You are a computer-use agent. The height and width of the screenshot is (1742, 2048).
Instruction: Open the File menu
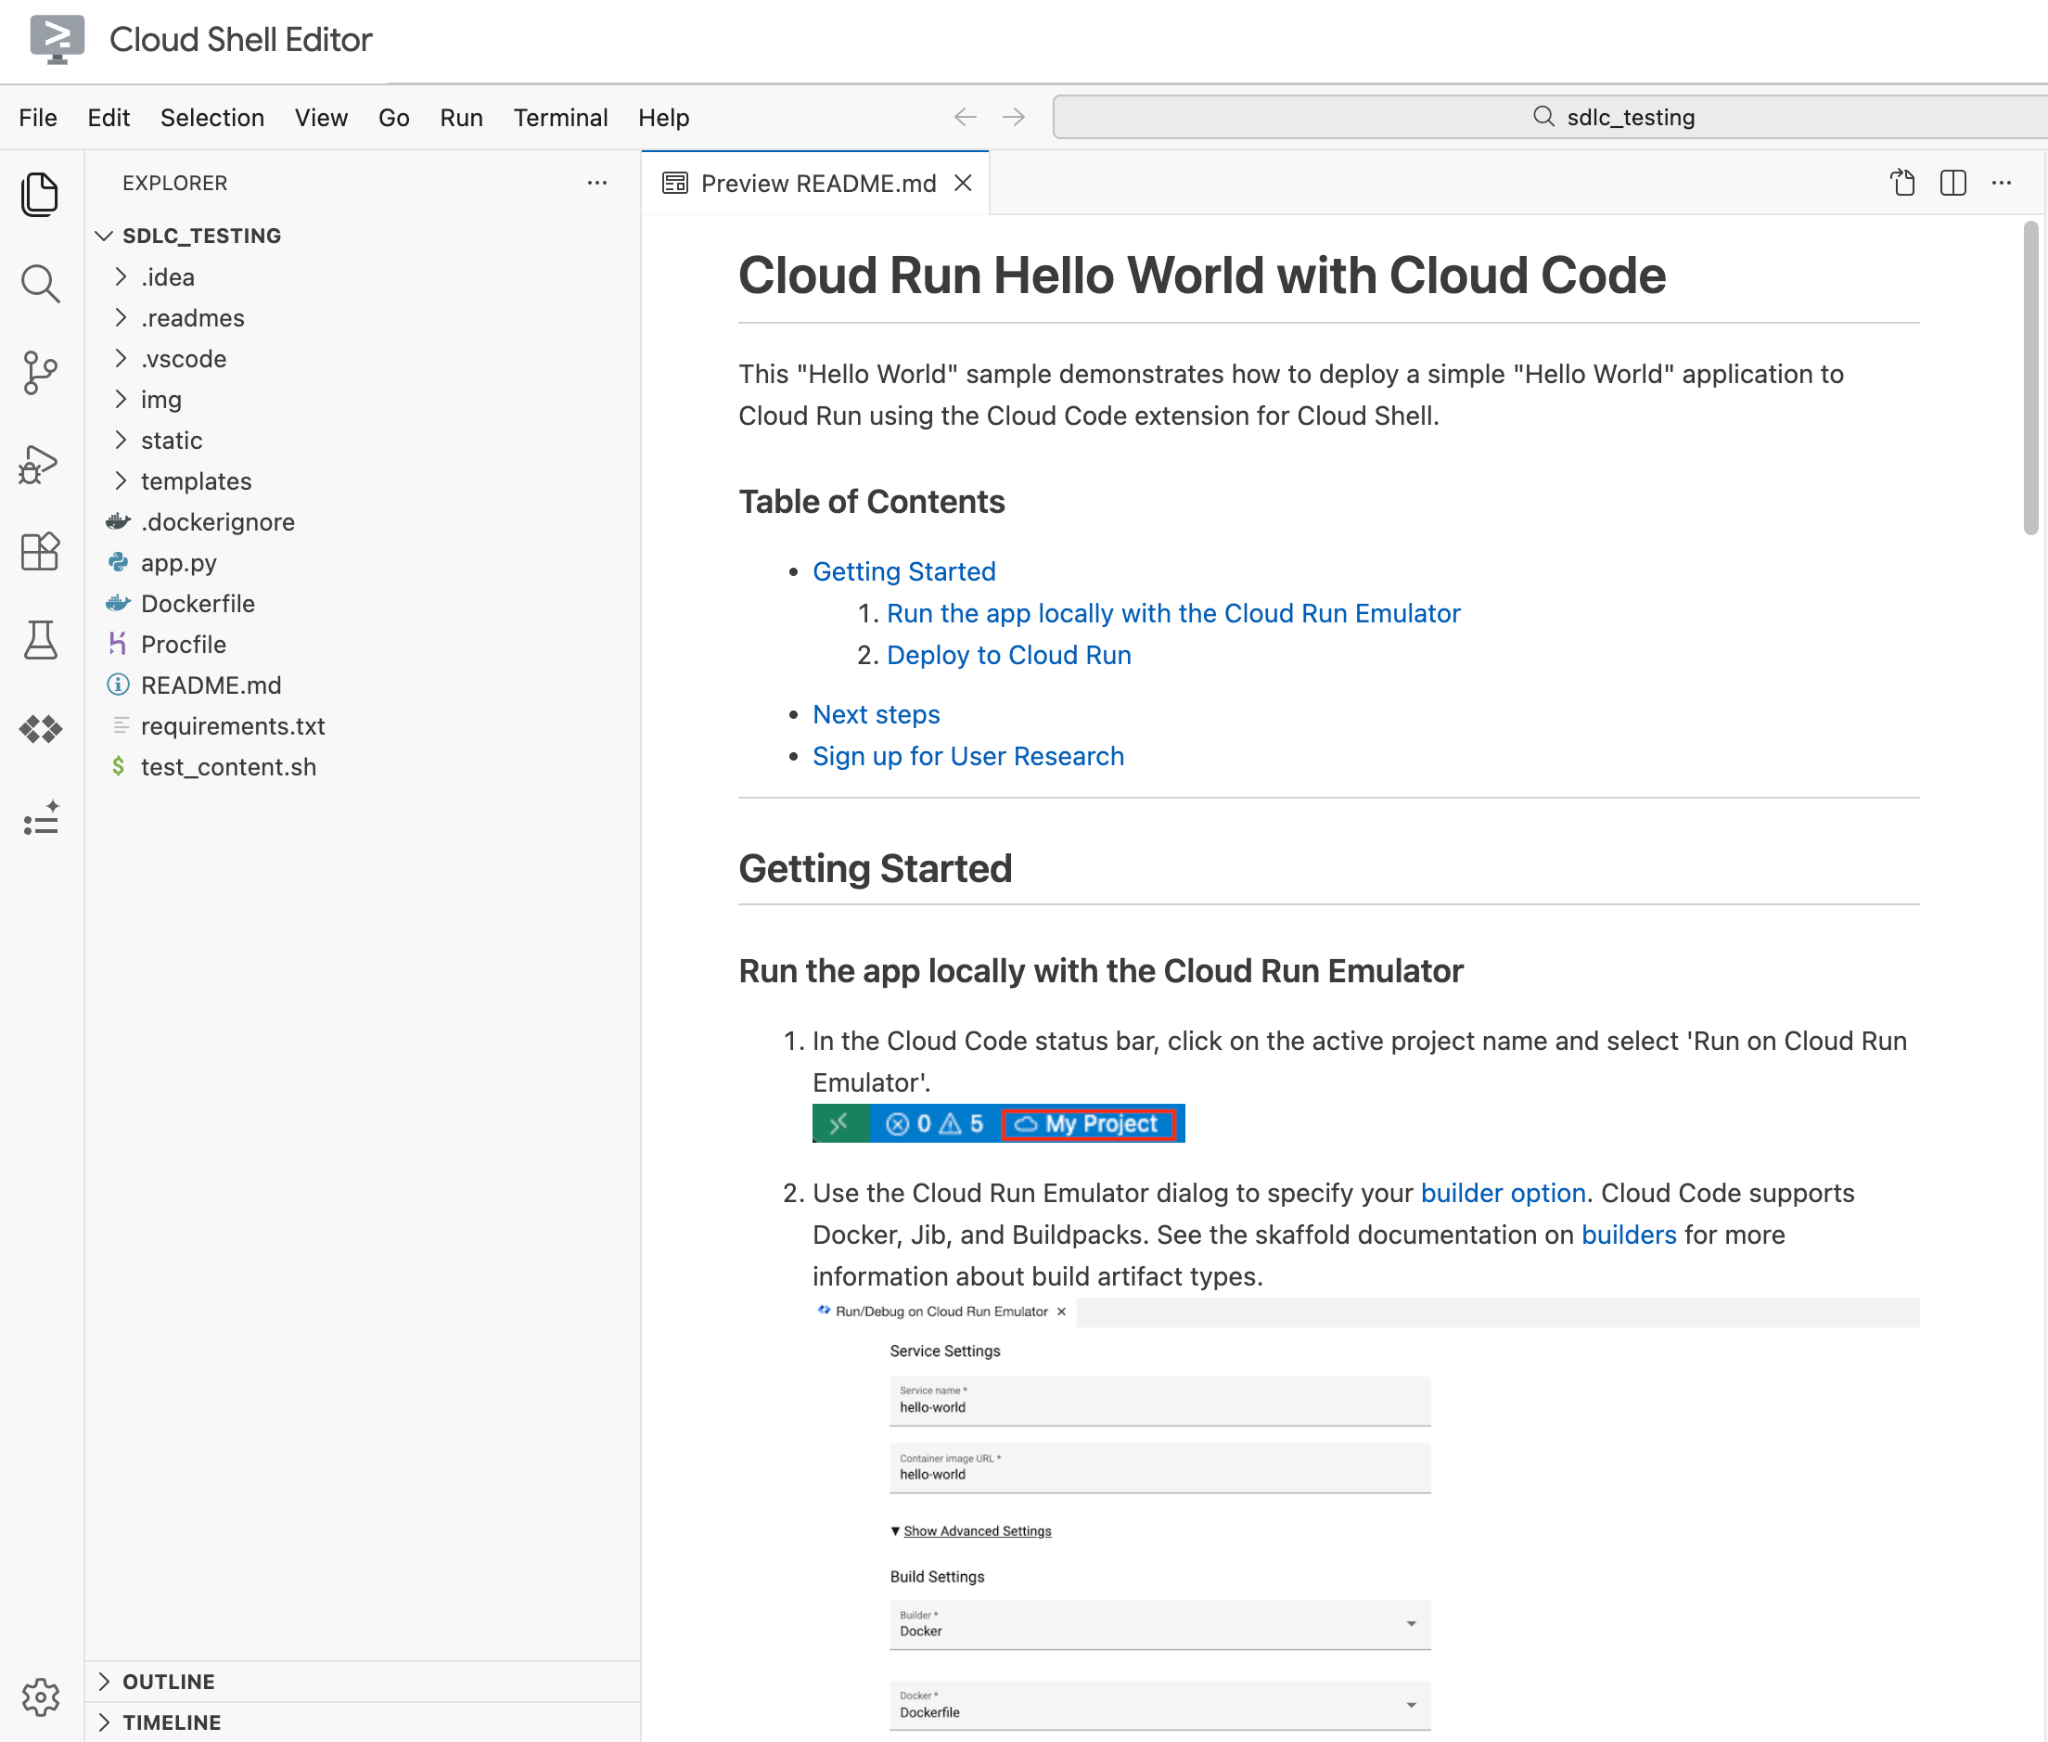pyautogui.click(x=38, y=118)
